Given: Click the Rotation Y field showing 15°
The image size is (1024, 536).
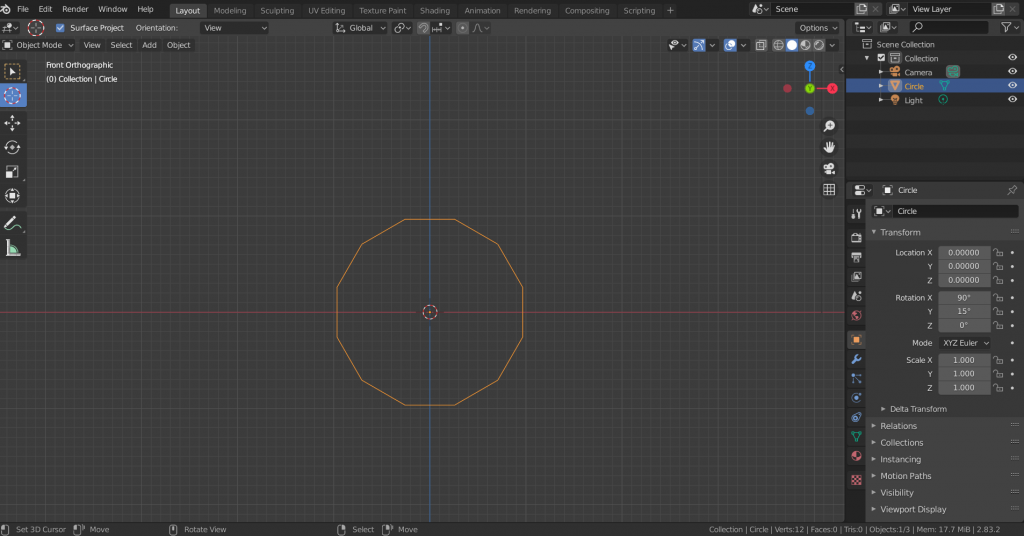Looking at the screenshot, I should click(964, 311).
